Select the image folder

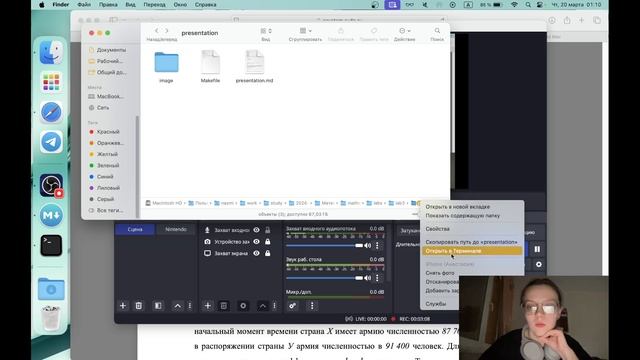pyautogui.click(x=166, y=67)
